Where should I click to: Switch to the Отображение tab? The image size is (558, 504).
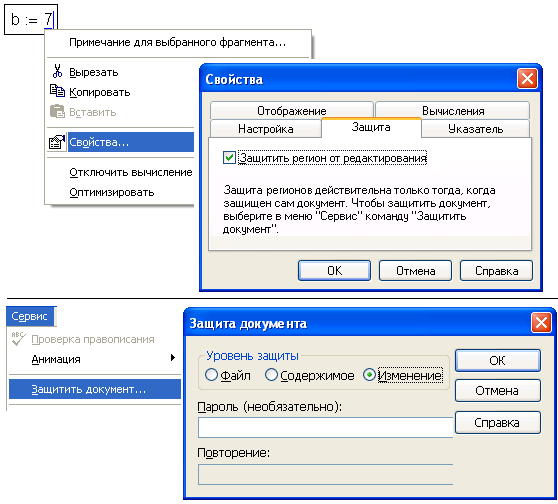point(291,110)
